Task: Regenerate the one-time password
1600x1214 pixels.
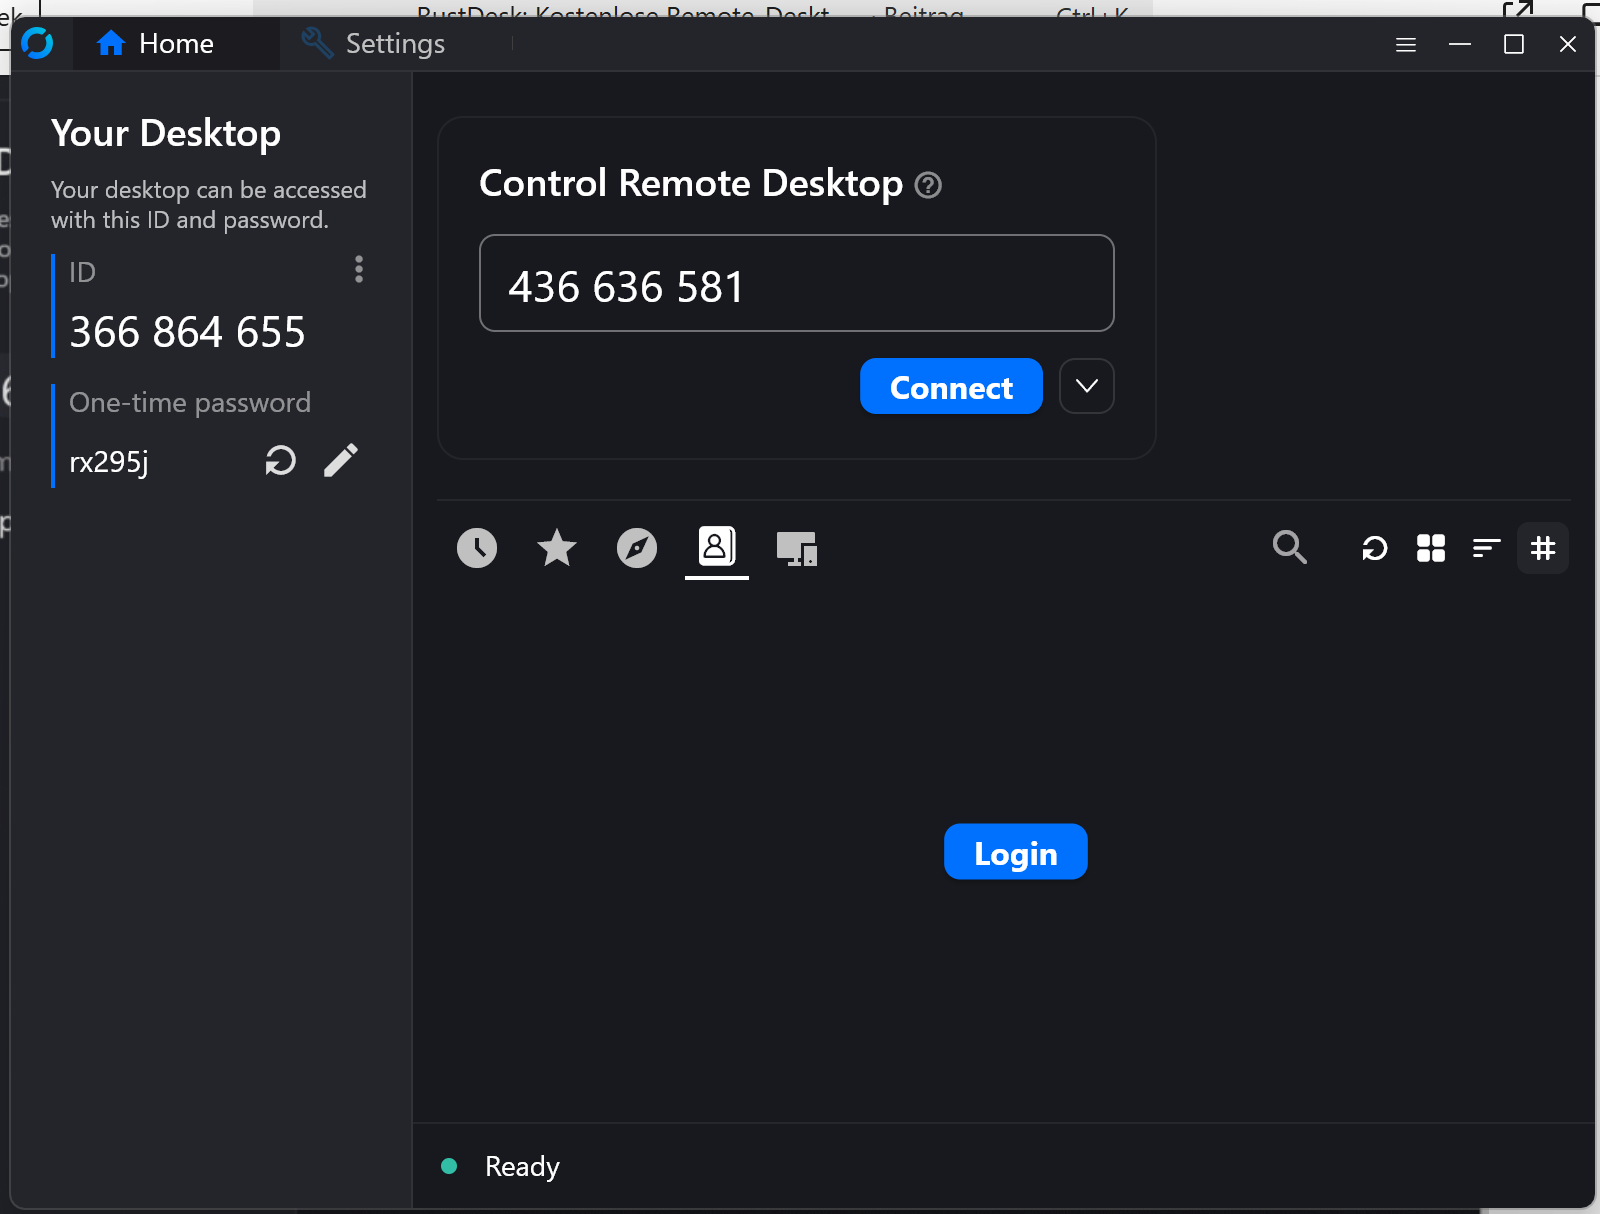Action: point(281,460)
